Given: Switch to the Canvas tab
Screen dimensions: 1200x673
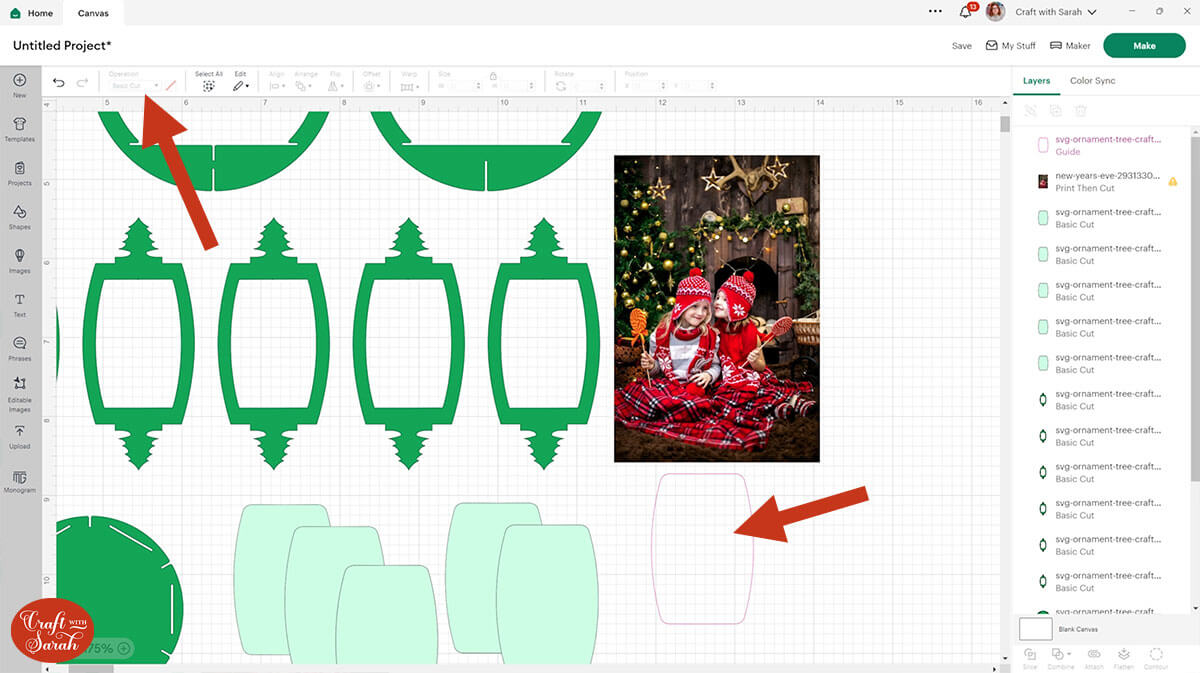Looking at the screenshot, I should (x=93, y=13).
